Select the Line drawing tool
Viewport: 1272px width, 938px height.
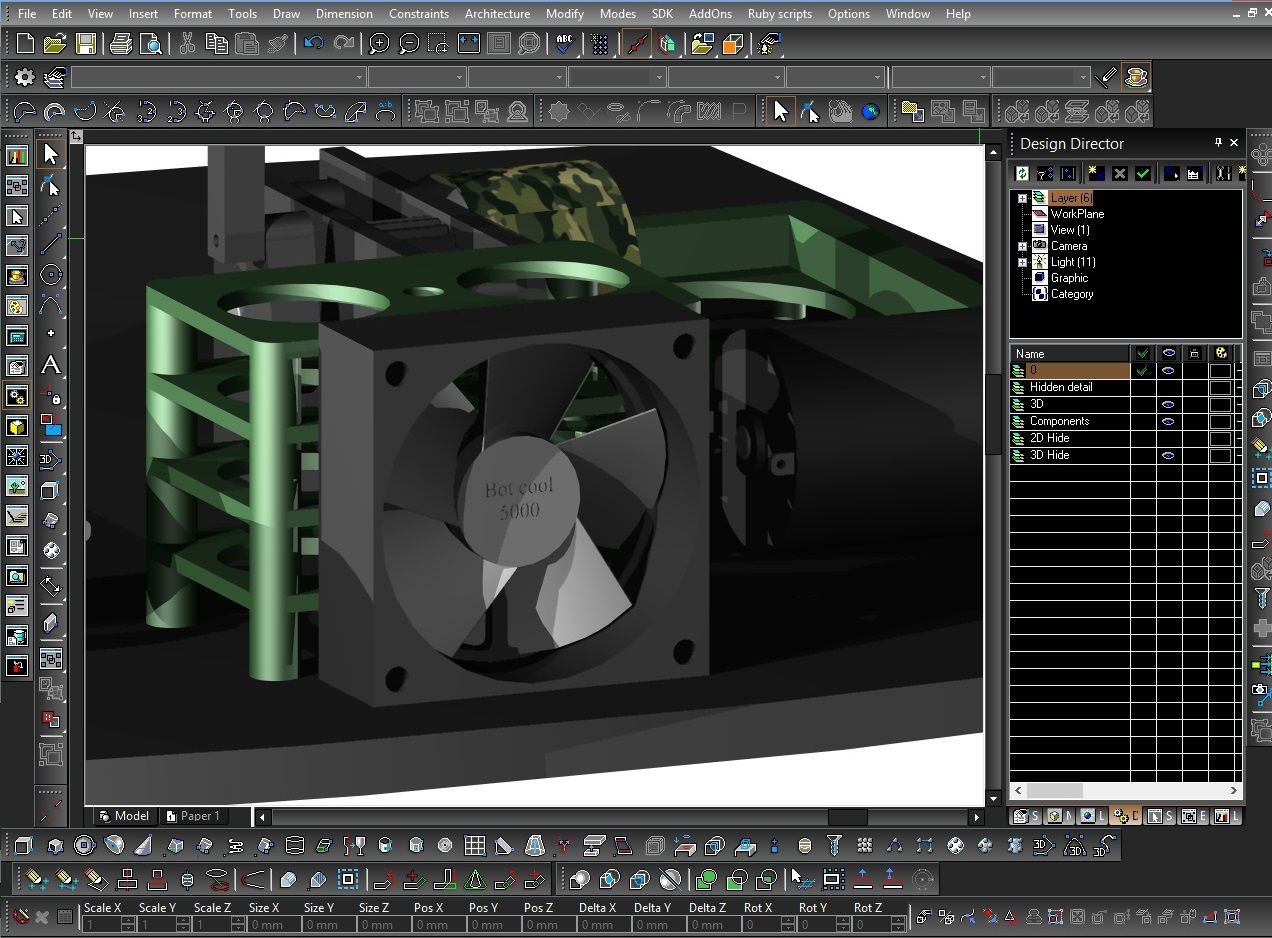(51, 244)
